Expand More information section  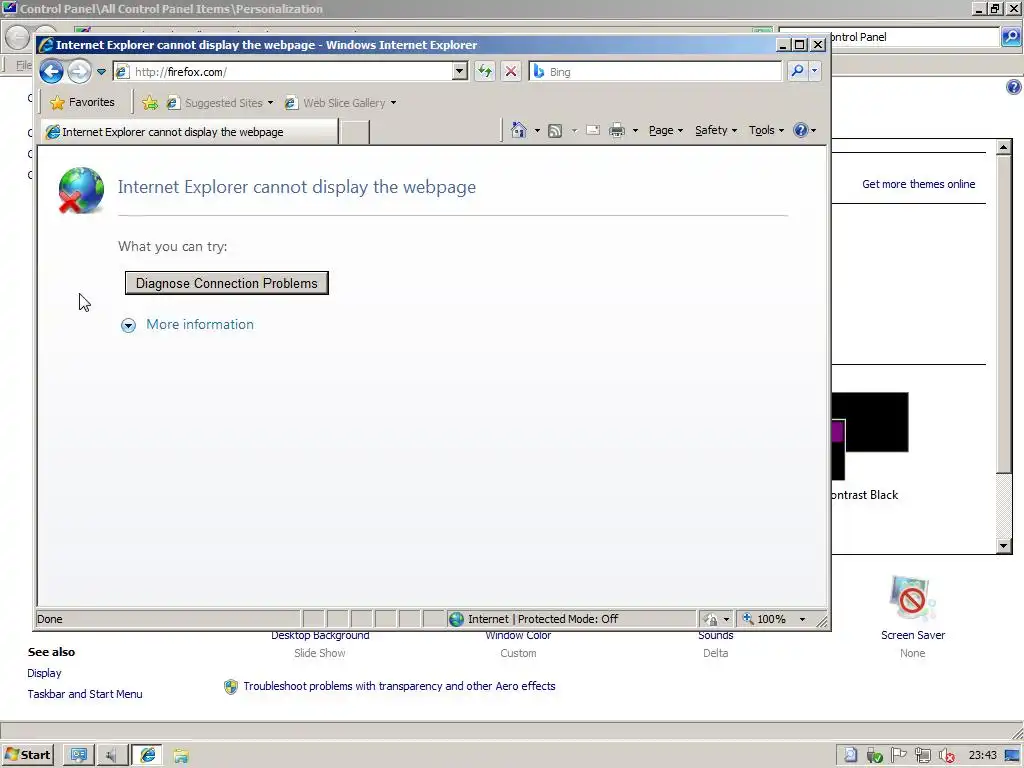click(187, 325)
